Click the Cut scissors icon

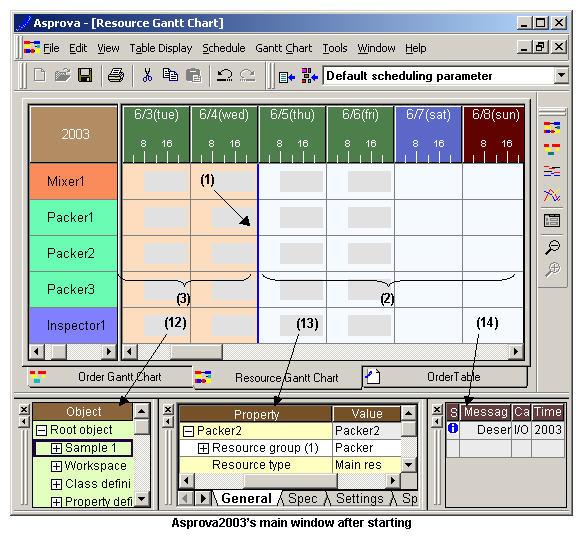[148, 75]
